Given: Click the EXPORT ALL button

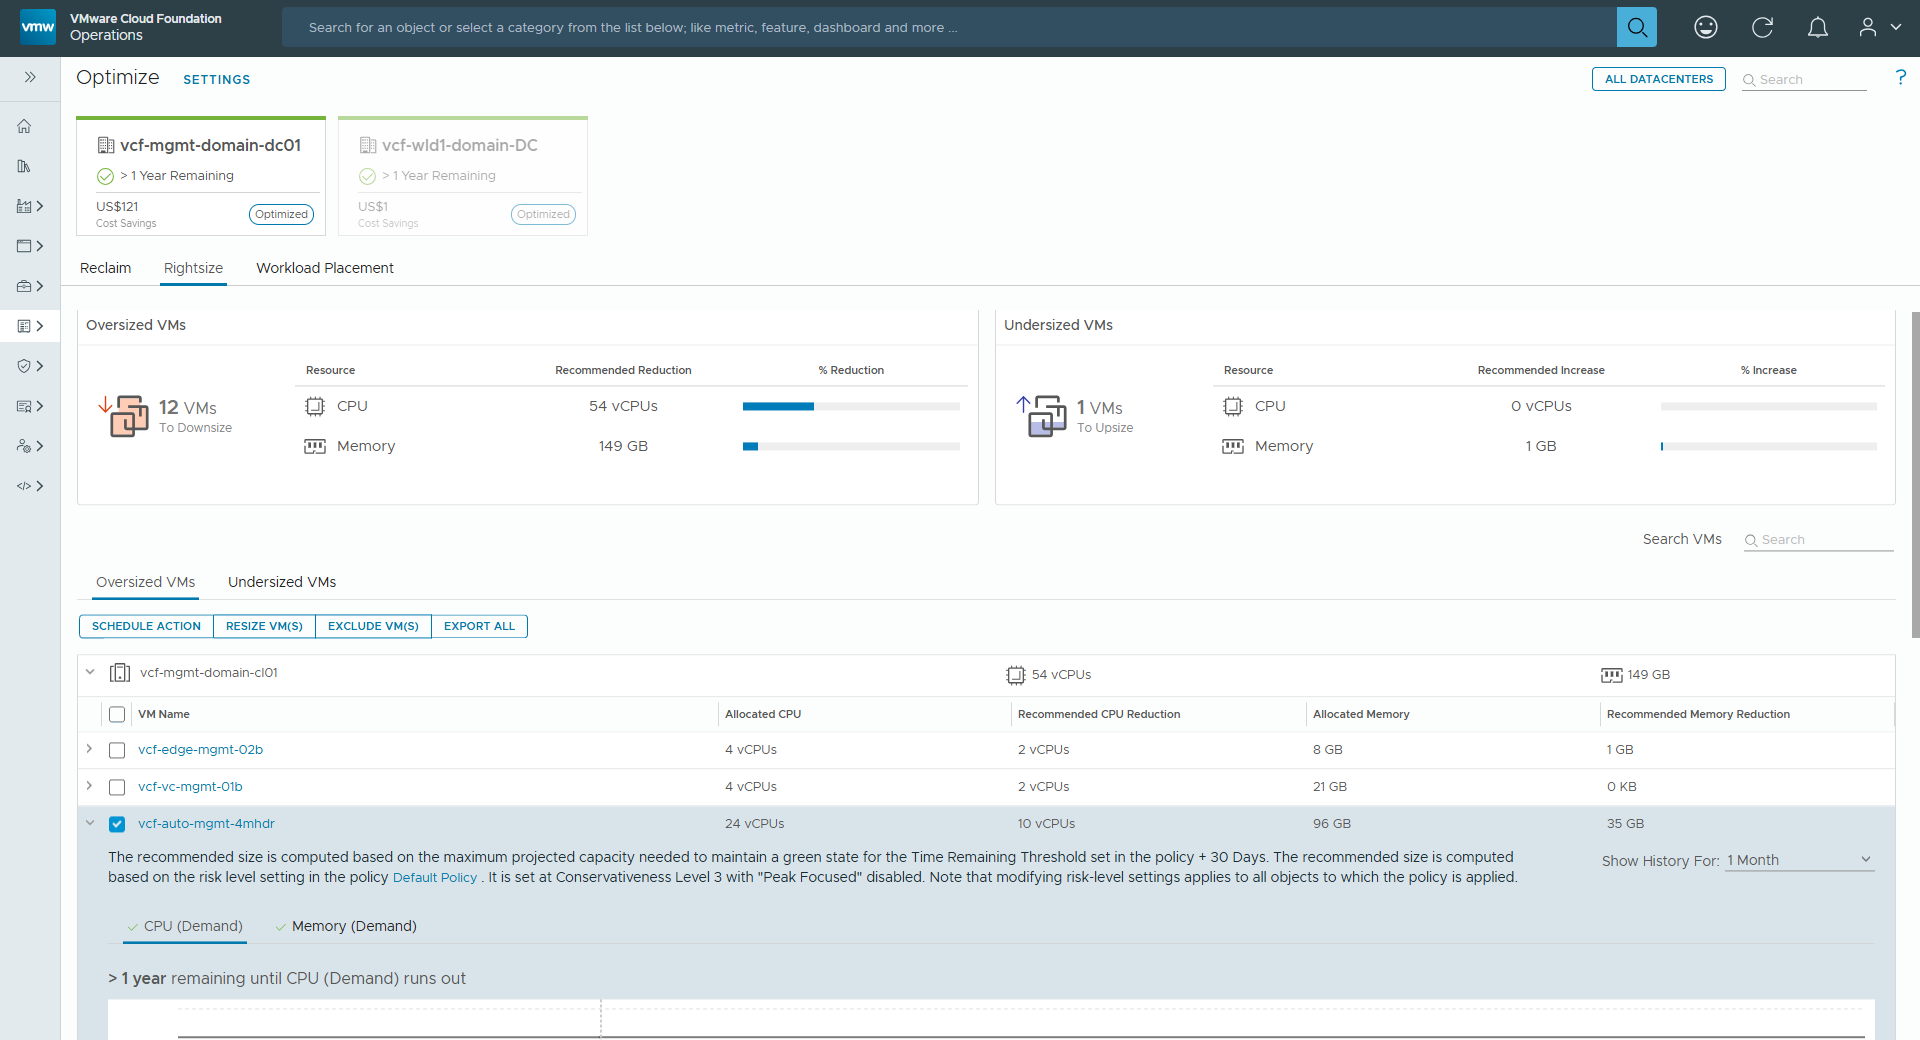Looking at the screenshot, I should (x=479, y=626).
